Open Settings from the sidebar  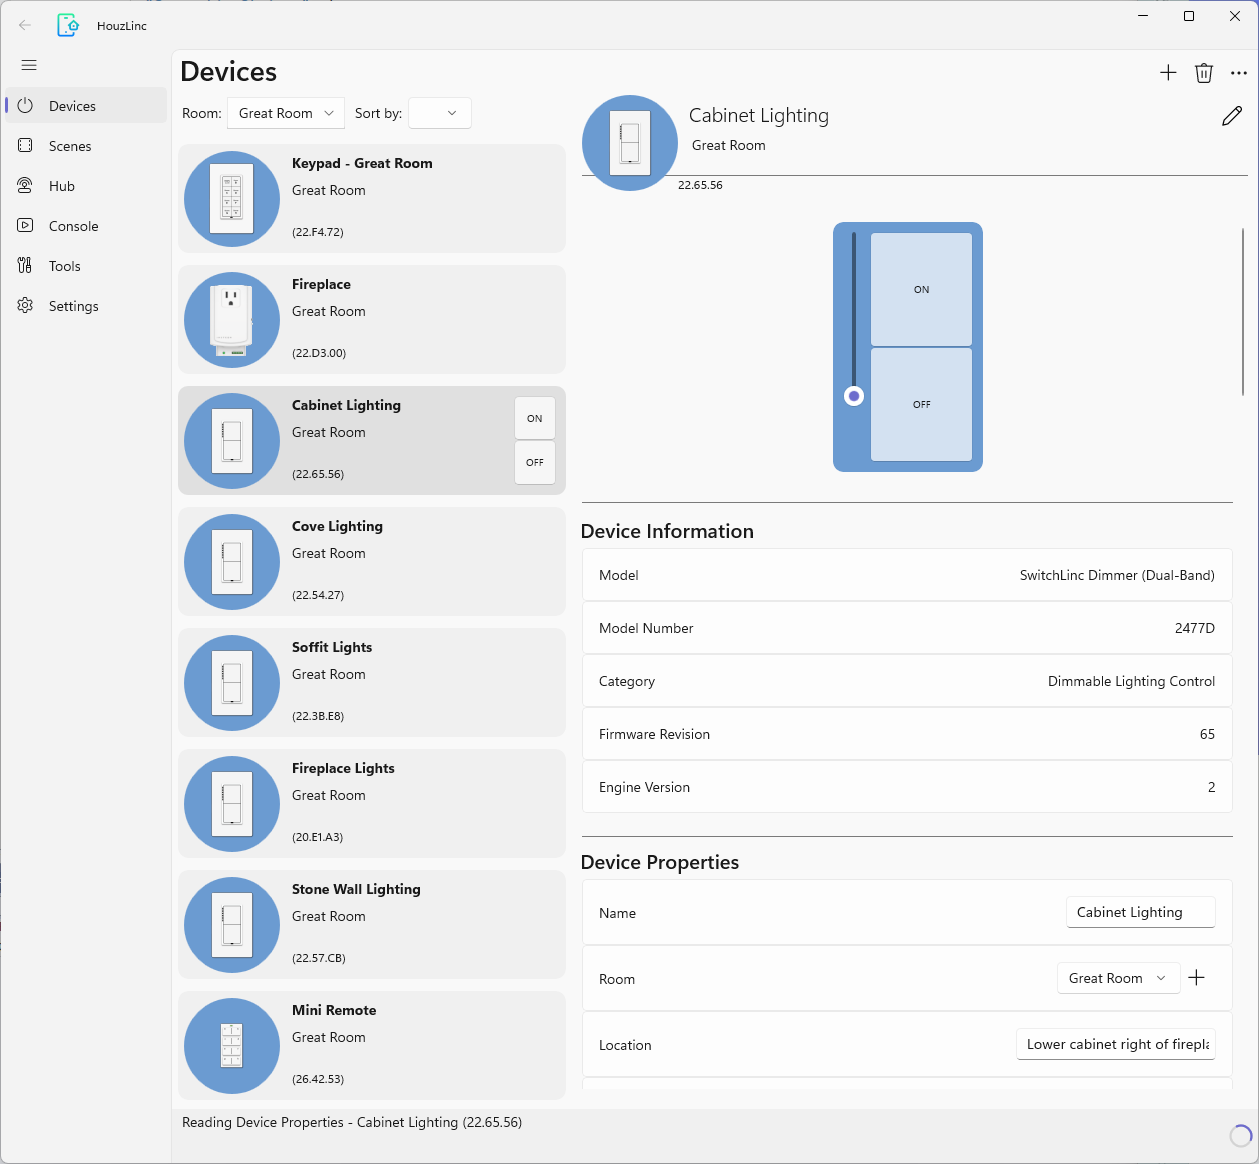(73, 306)
